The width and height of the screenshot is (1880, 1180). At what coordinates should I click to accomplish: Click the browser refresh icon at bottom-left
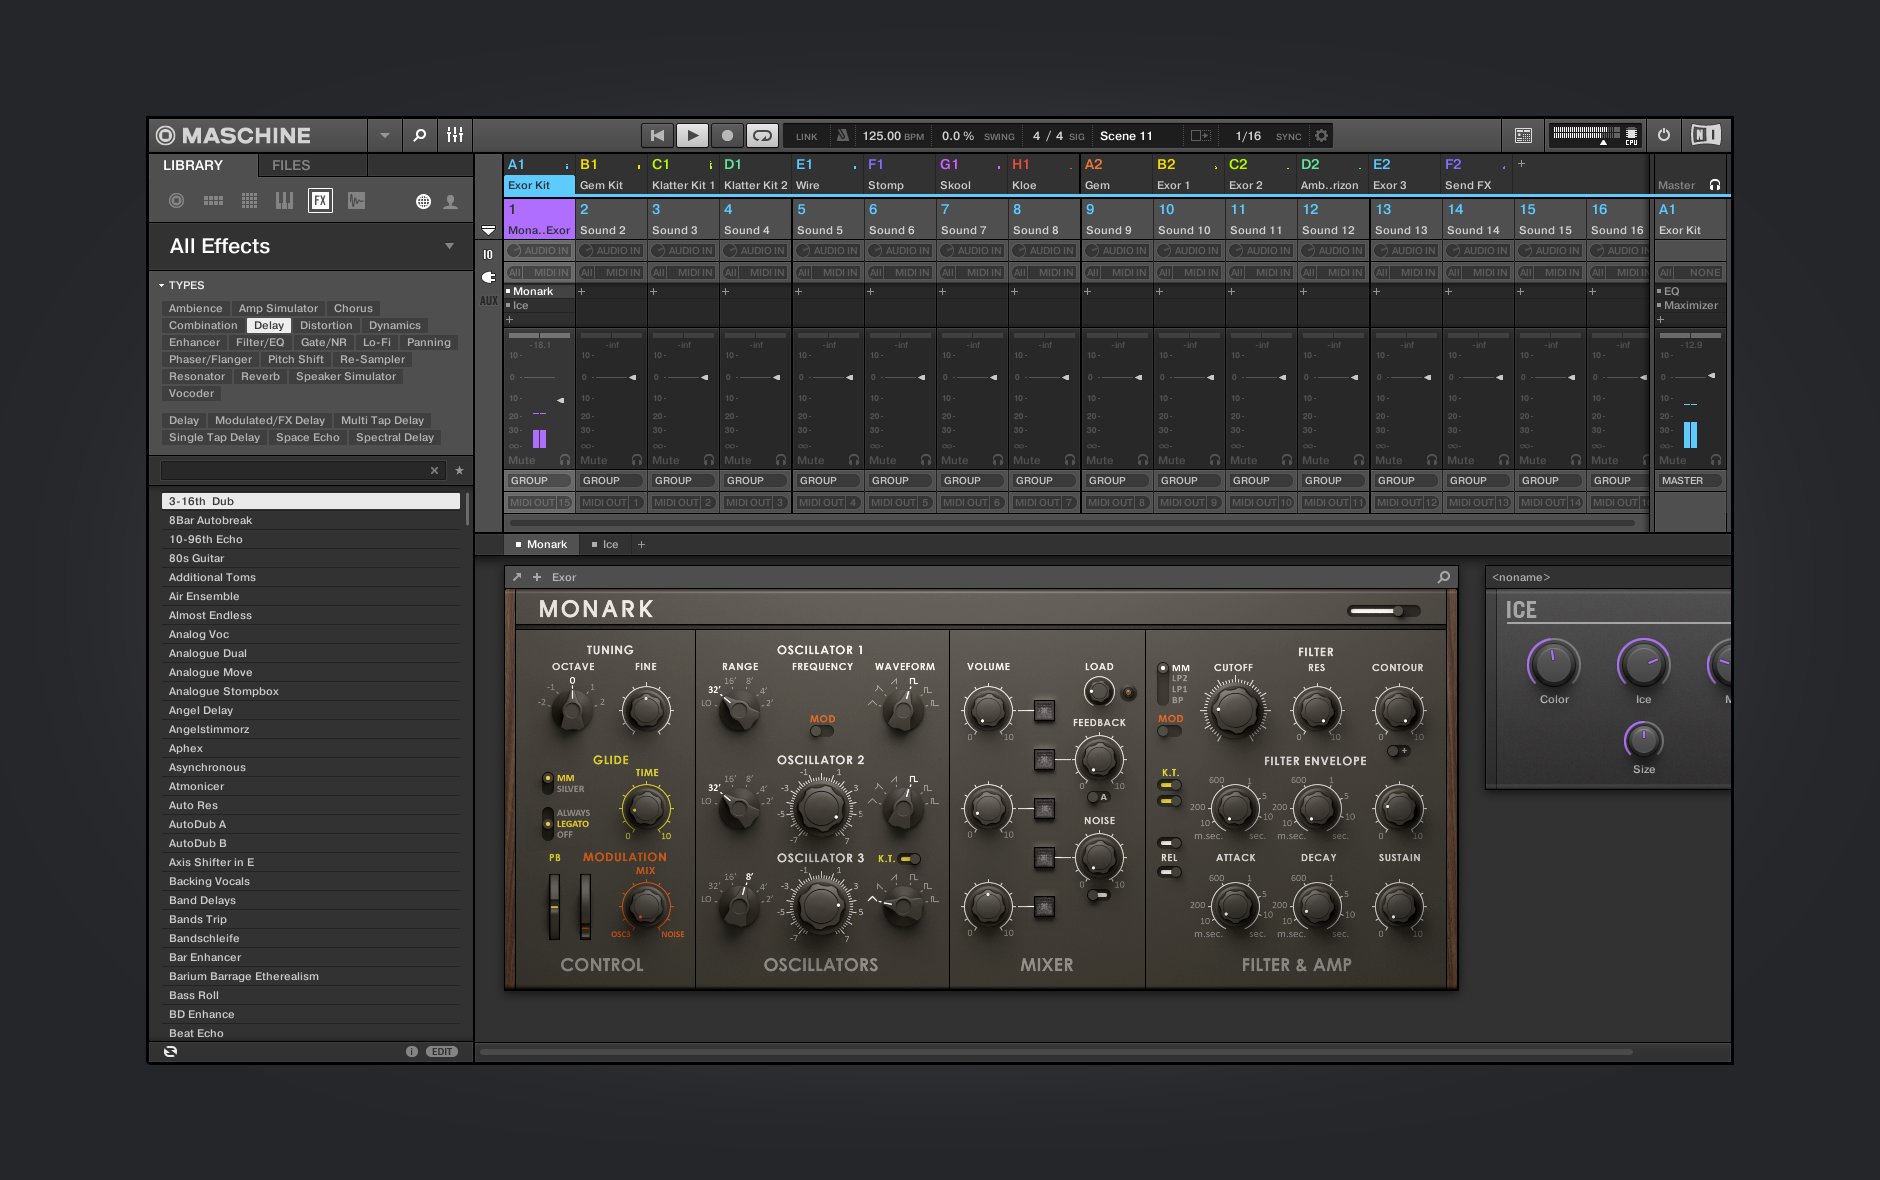pyautogui.click(x=171, y=1052)
